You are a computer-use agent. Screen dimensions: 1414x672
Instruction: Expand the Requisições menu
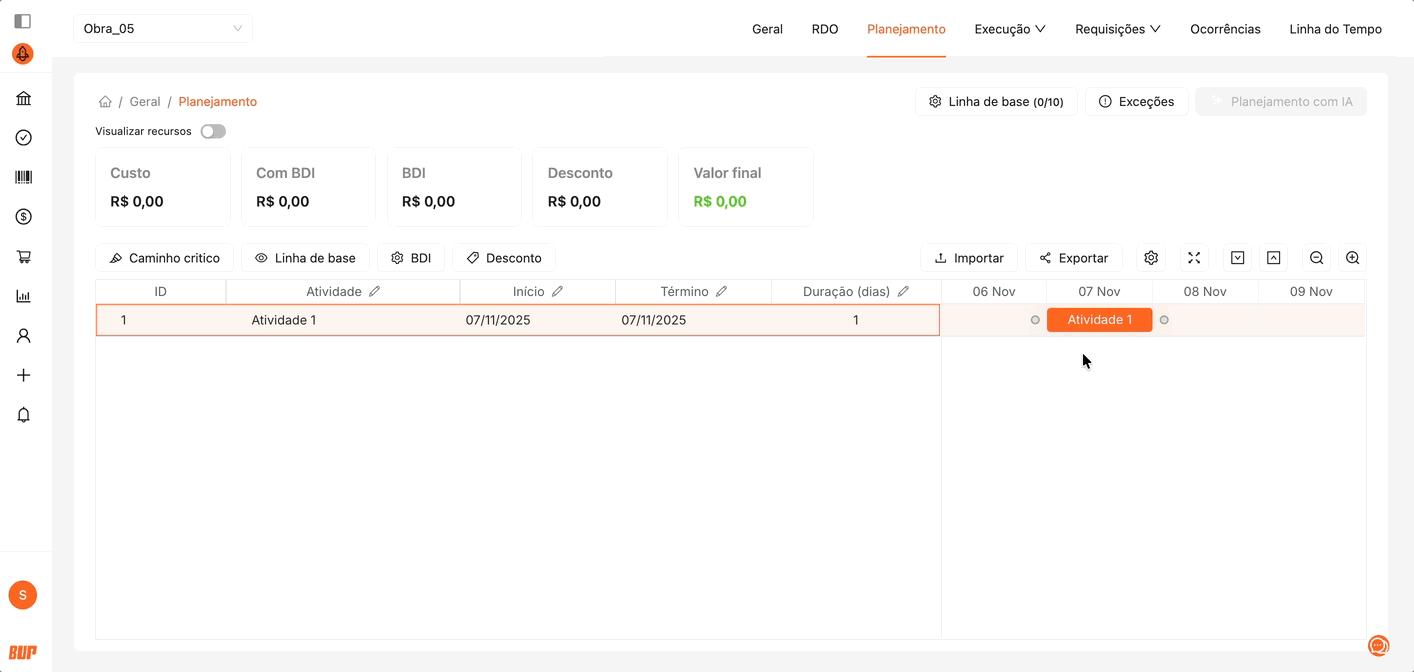[1117, 29]
